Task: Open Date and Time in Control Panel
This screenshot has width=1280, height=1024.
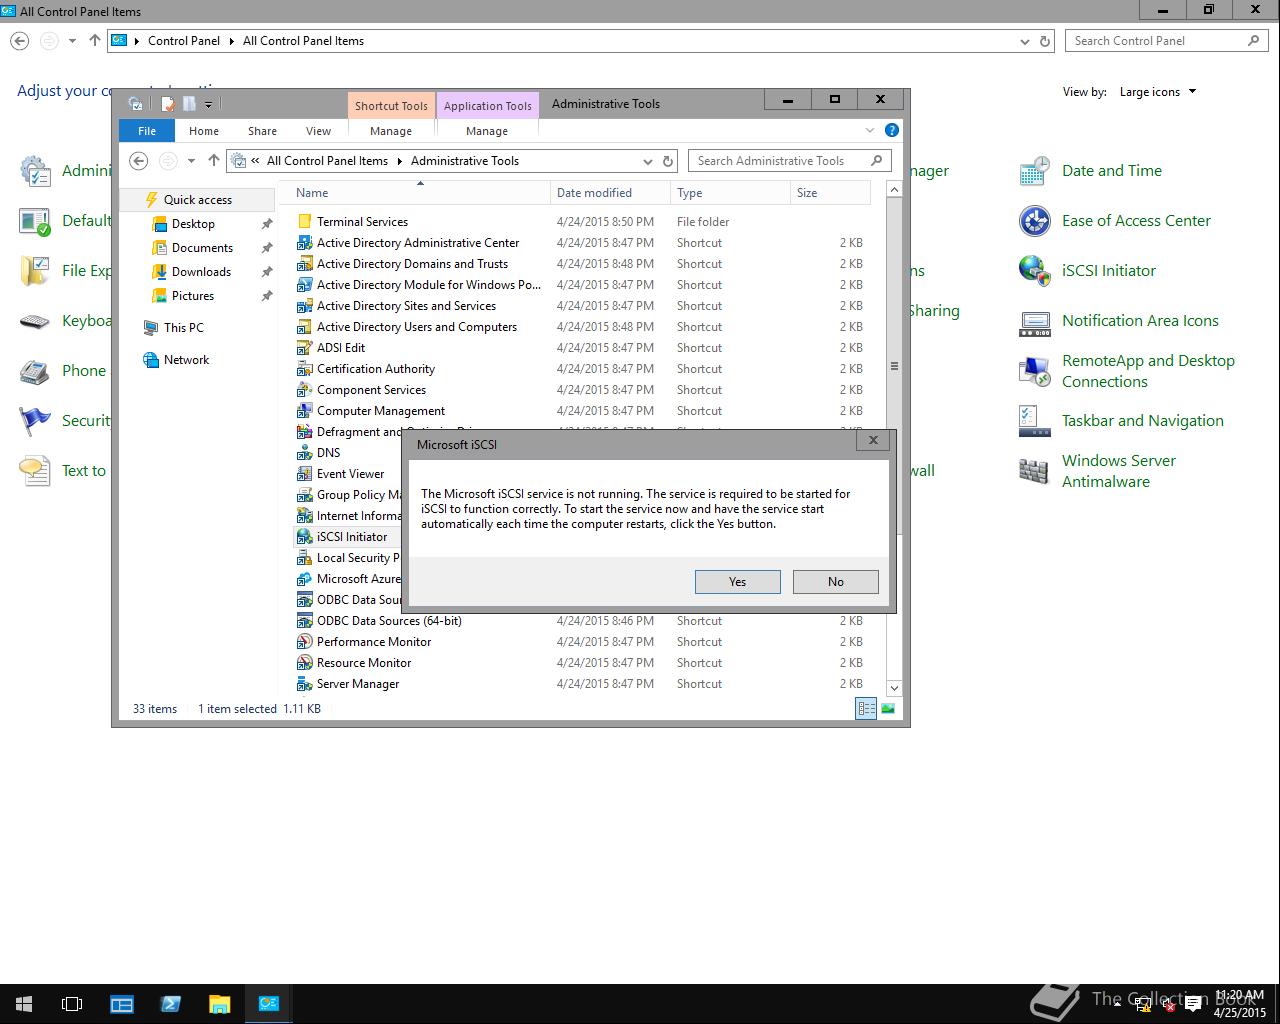Action: (1090, 171)
